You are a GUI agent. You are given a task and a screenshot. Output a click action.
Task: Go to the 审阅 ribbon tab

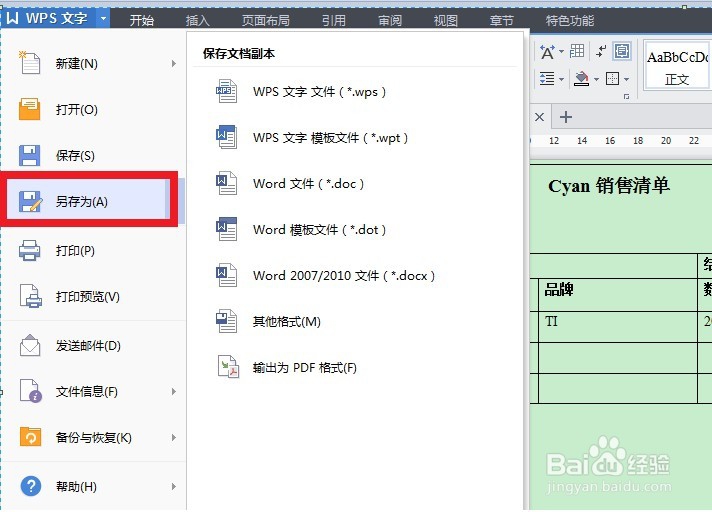pos(390,20)
